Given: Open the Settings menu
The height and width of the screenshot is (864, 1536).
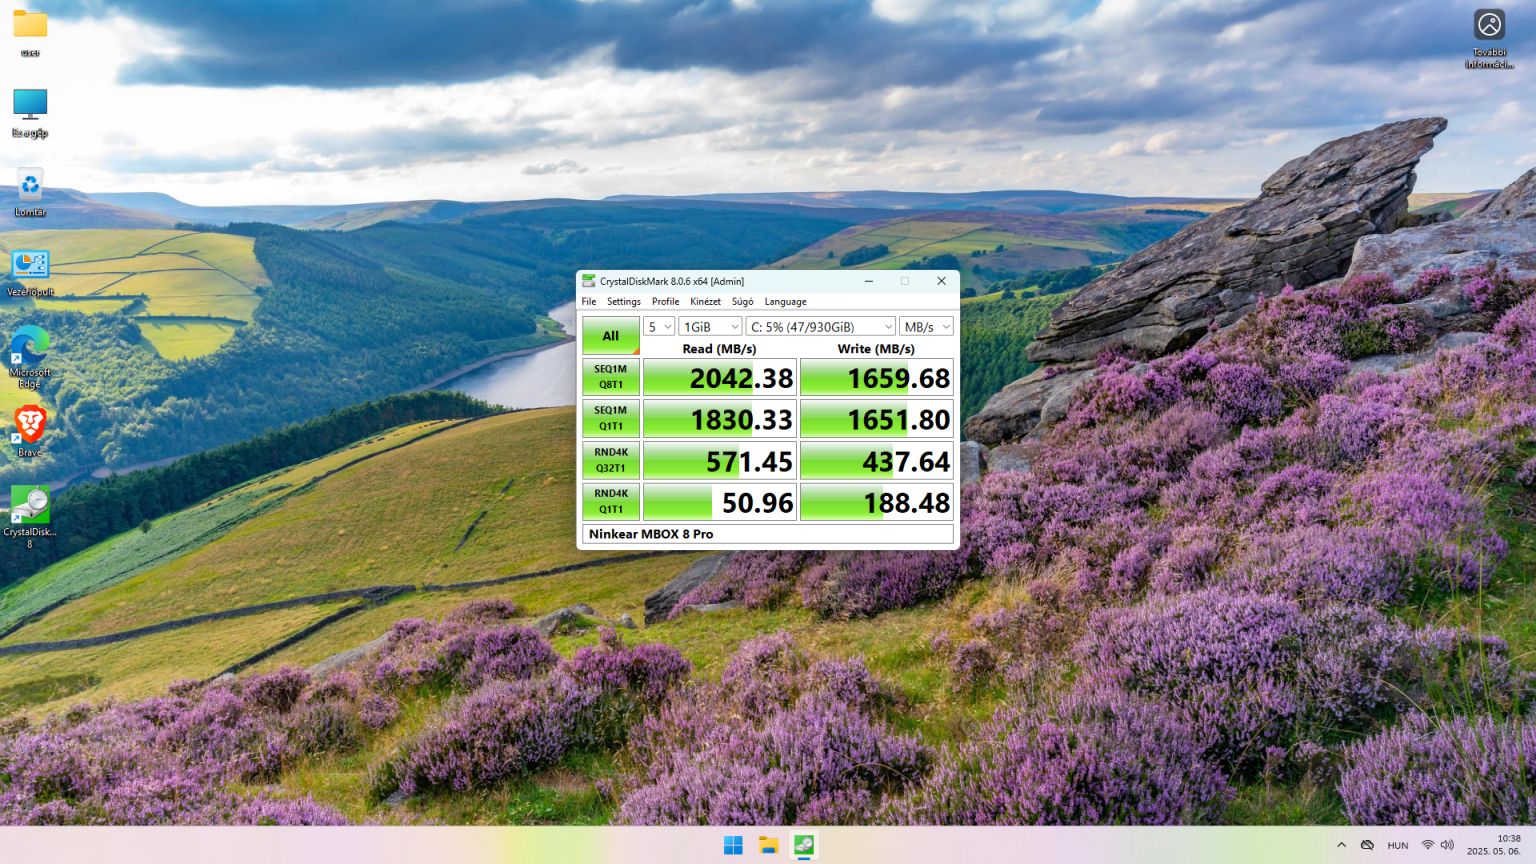Looking at the screenshot, I should (623, 301).
